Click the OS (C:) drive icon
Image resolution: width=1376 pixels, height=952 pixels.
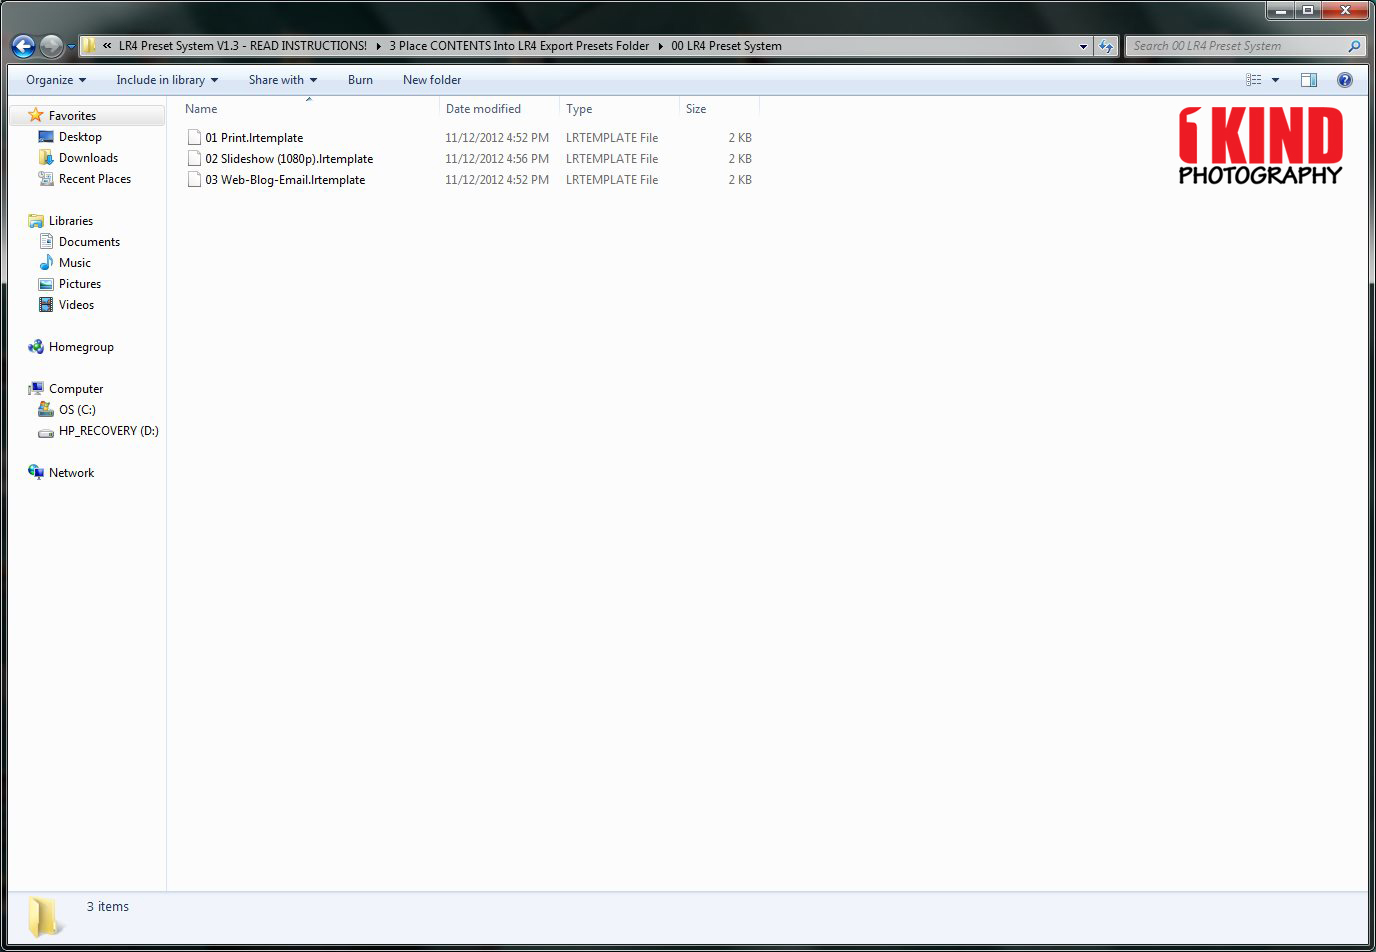pyautogui.click(x=46, y=410)
